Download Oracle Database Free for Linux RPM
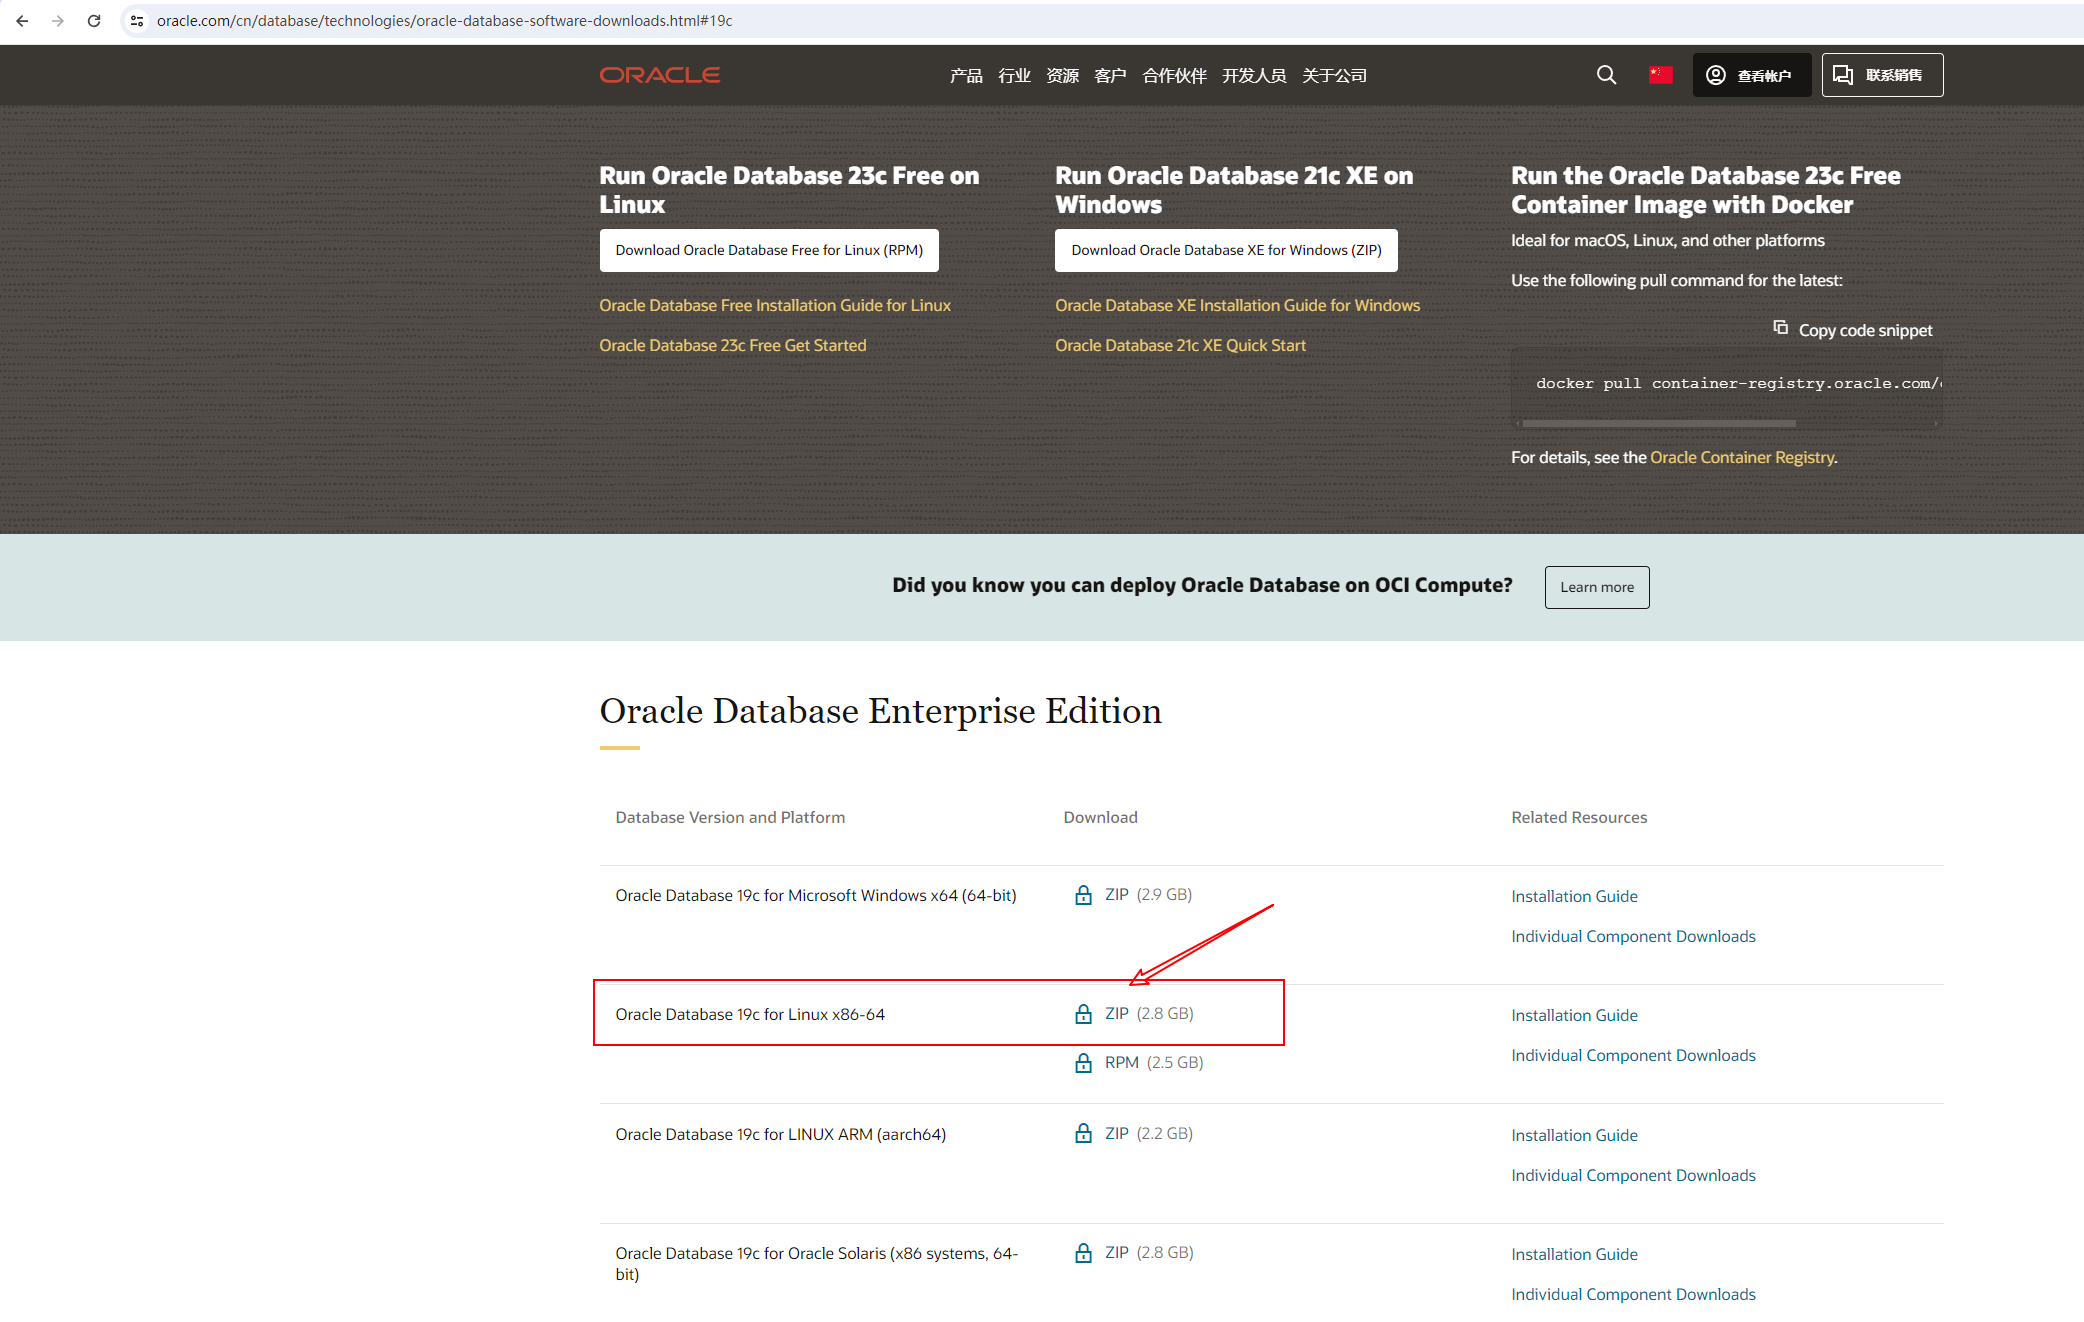The height and width of the screenshot is (1322, 2084). pyautogui.click(x=769, y=250)
